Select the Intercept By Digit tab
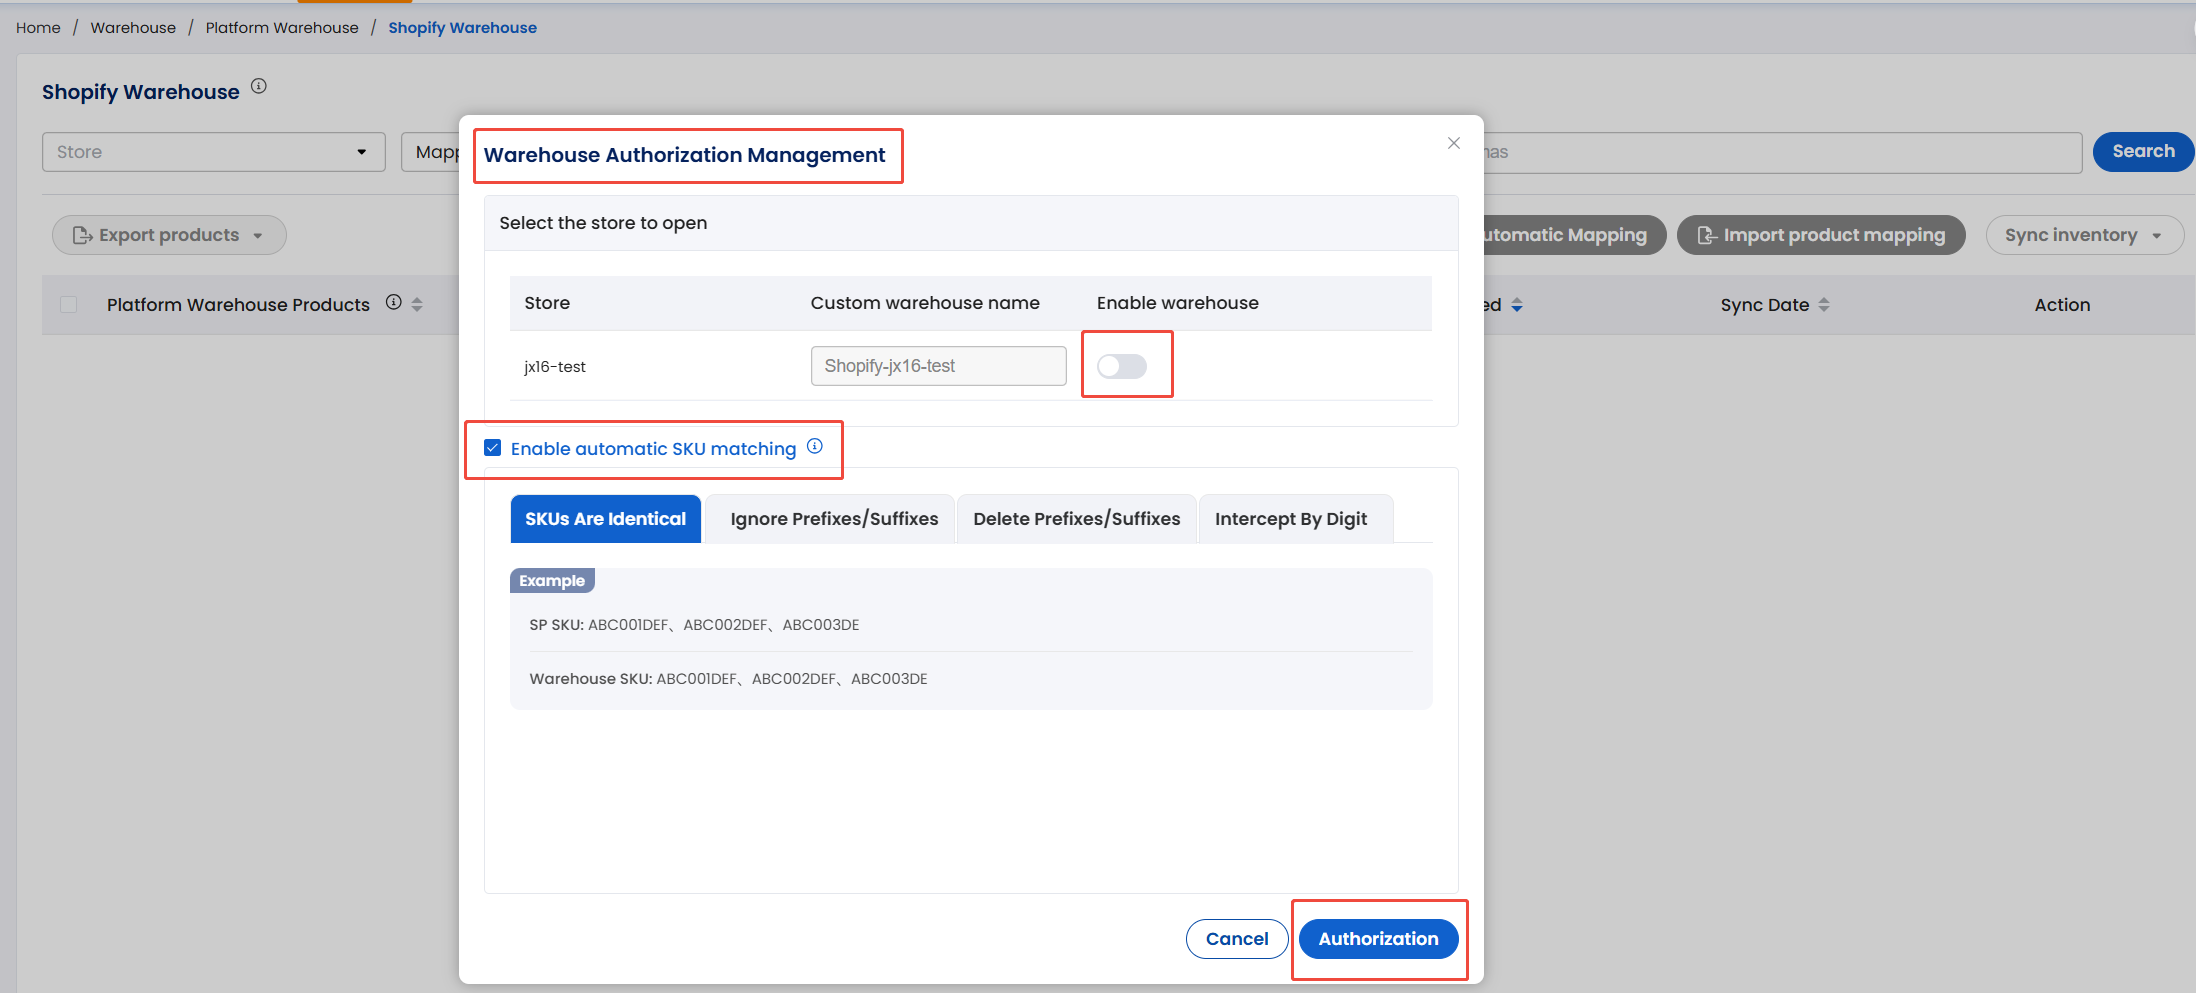The height and width of the screenshot is (993, 2196). [x=1290, y=519]
